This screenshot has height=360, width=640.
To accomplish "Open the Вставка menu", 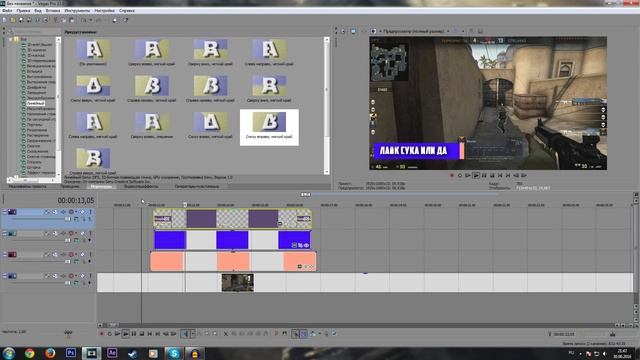I will [53, 11].
